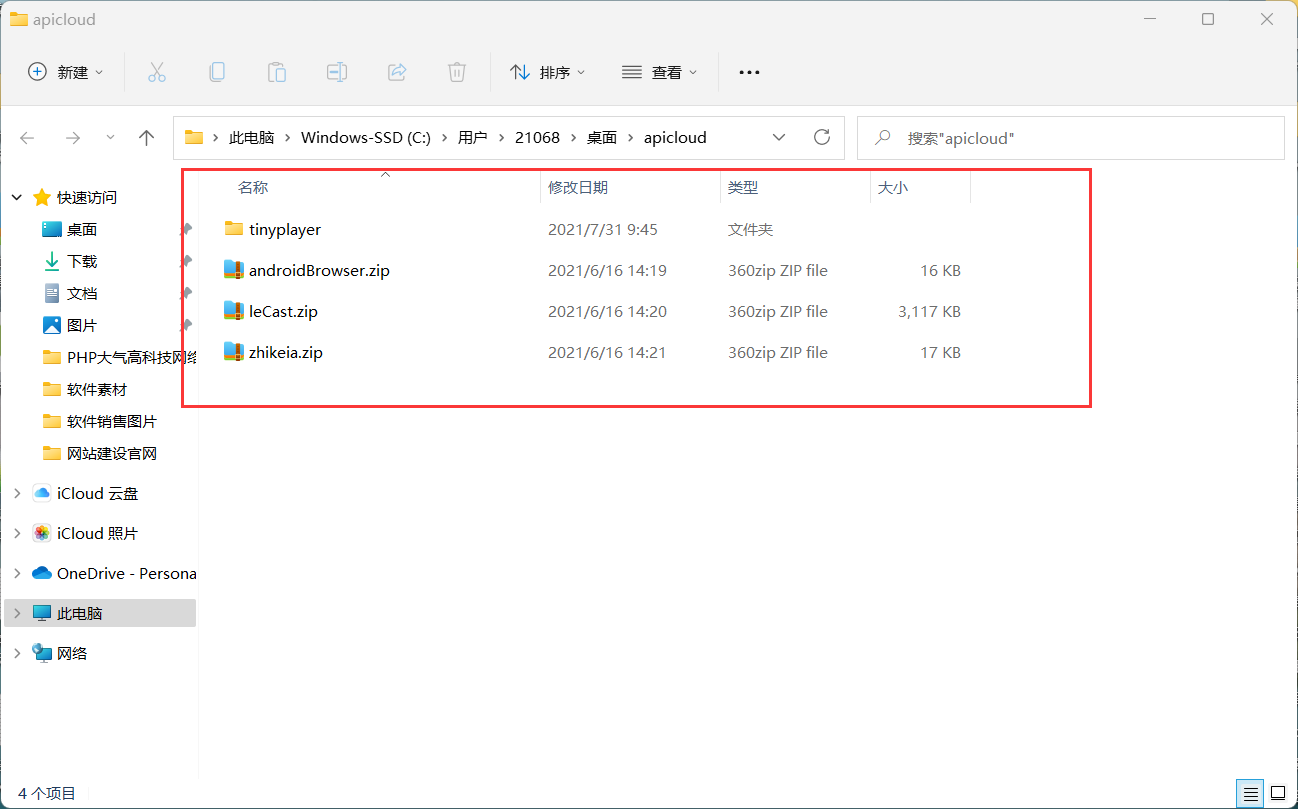Switch to details view in status bar

(x=1249, y=793)
